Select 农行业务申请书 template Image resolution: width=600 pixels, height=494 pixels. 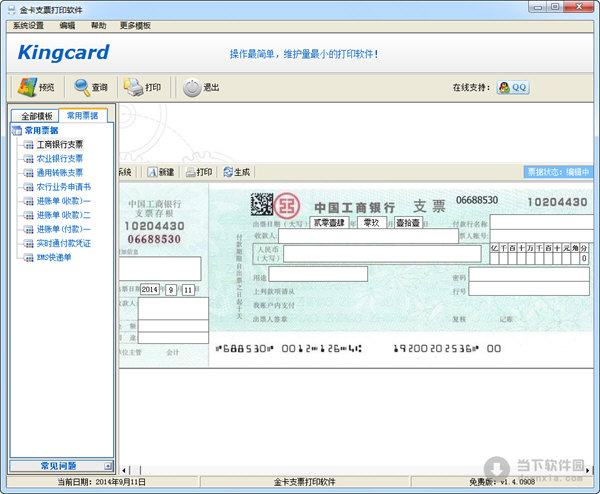pos(64,187)
